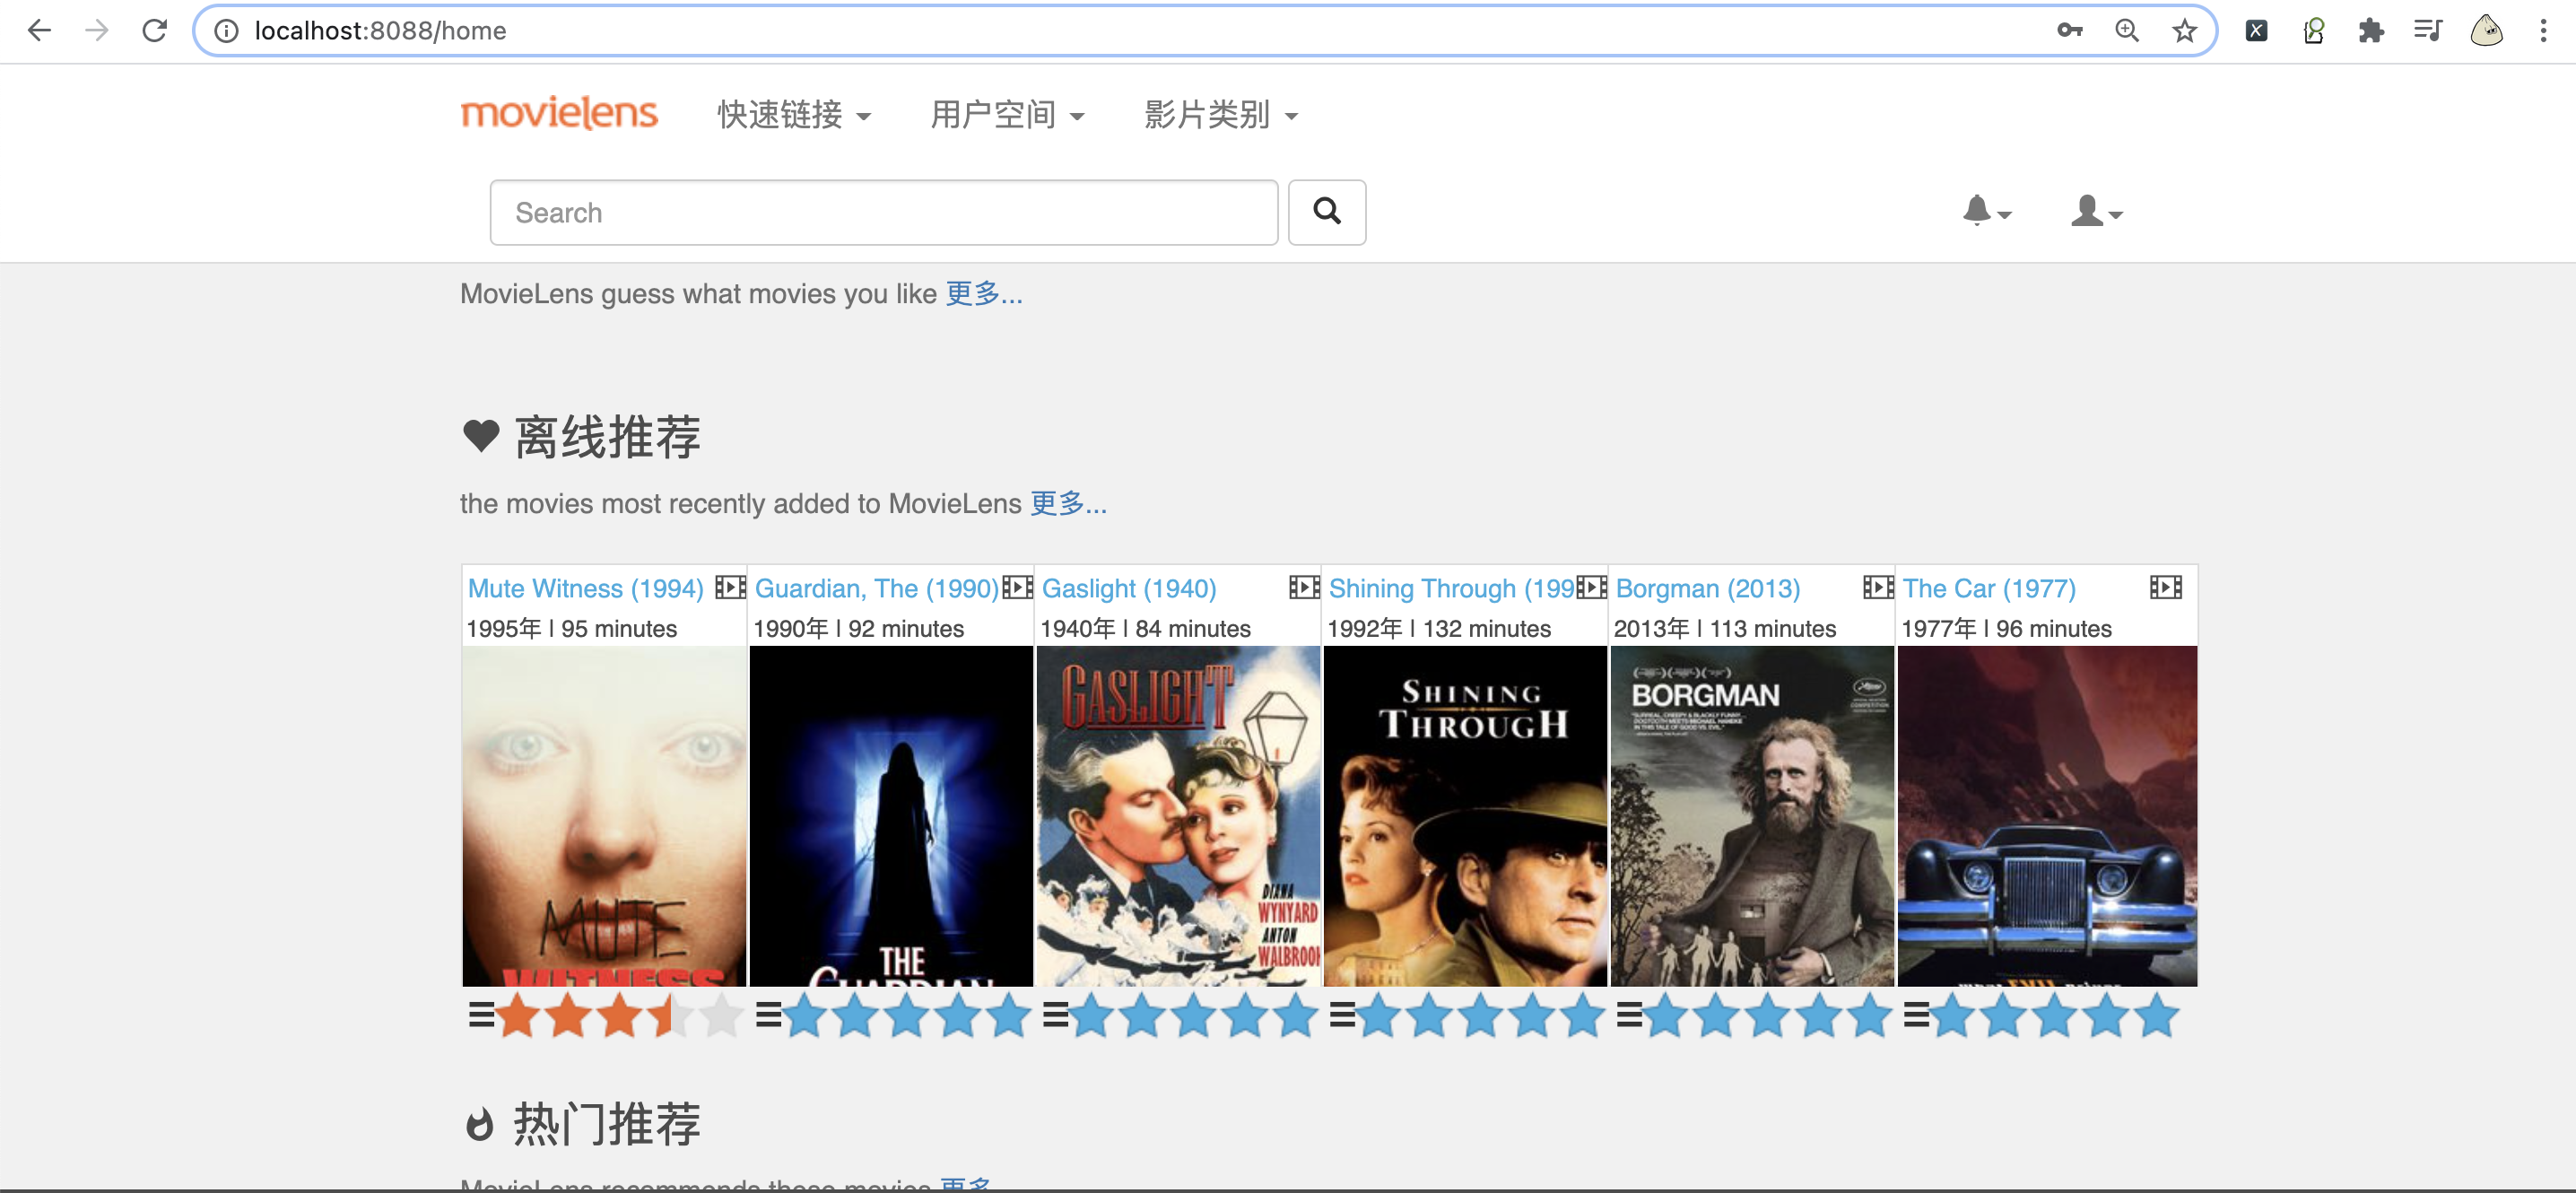
Task: Open the list menu icon under Borgman poster
Action: click(1629, 1015)
